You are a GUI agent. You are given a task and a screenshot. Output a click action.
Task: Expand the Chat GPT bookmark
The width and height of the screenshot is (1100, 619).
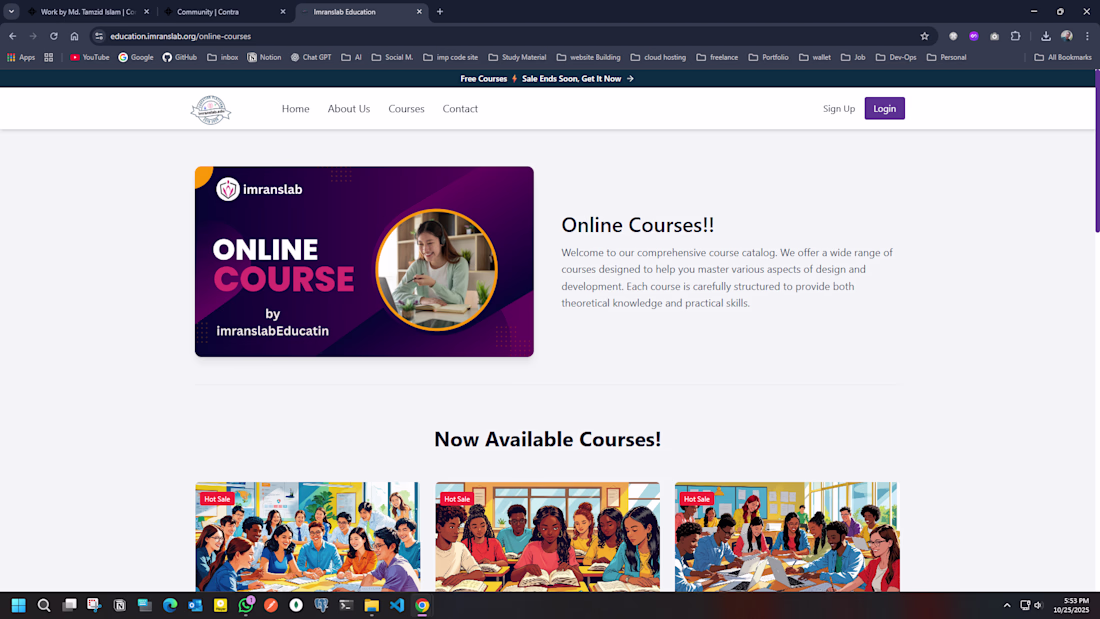pos(311,58)
